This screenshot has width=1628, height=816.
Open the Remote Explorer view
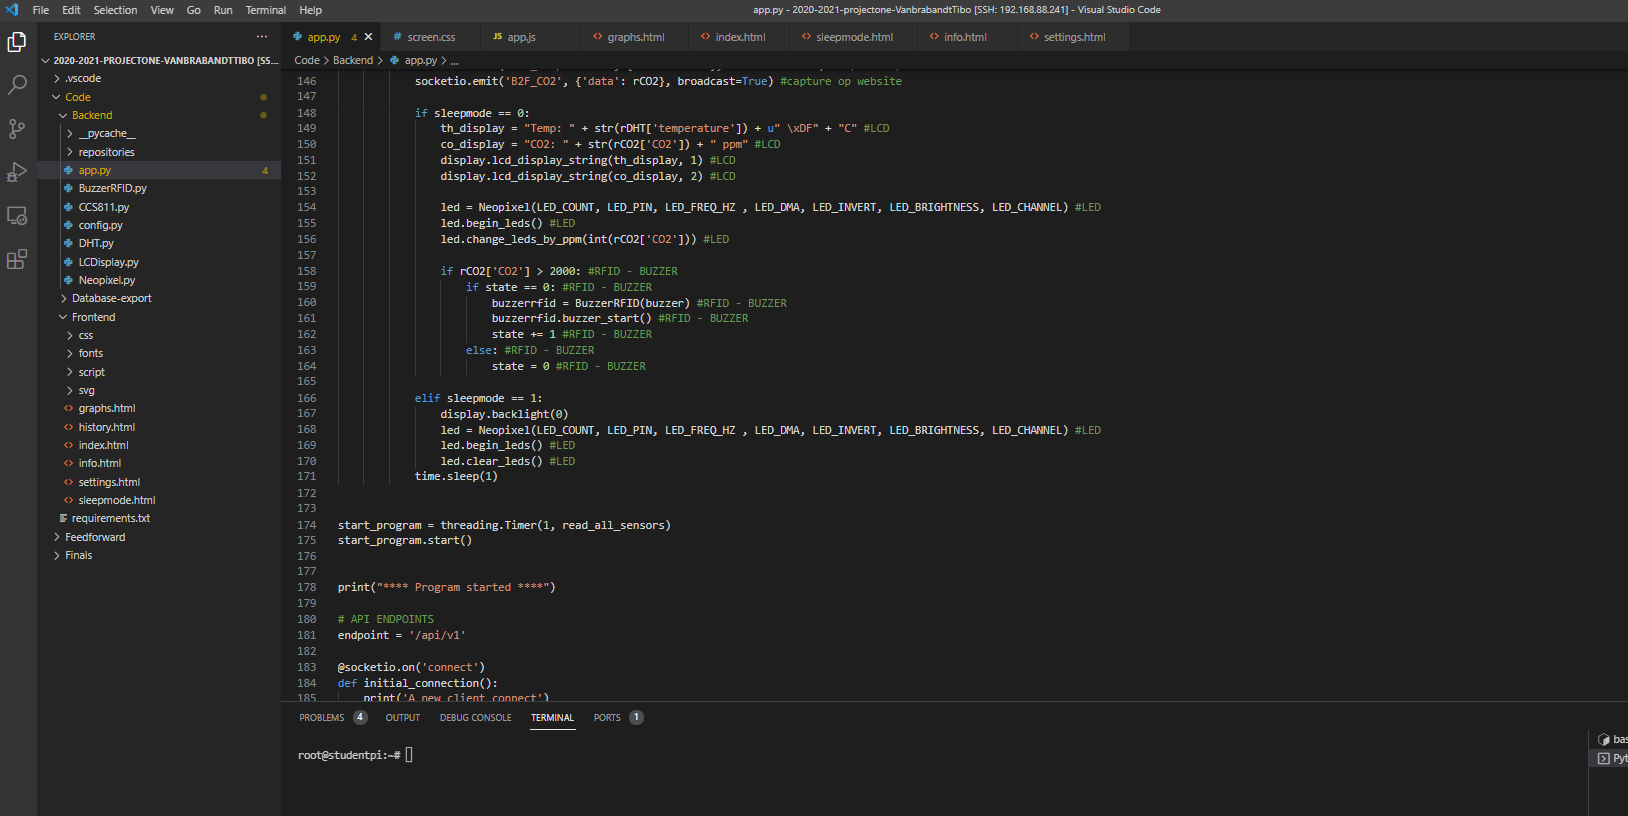tap(17, 216)
